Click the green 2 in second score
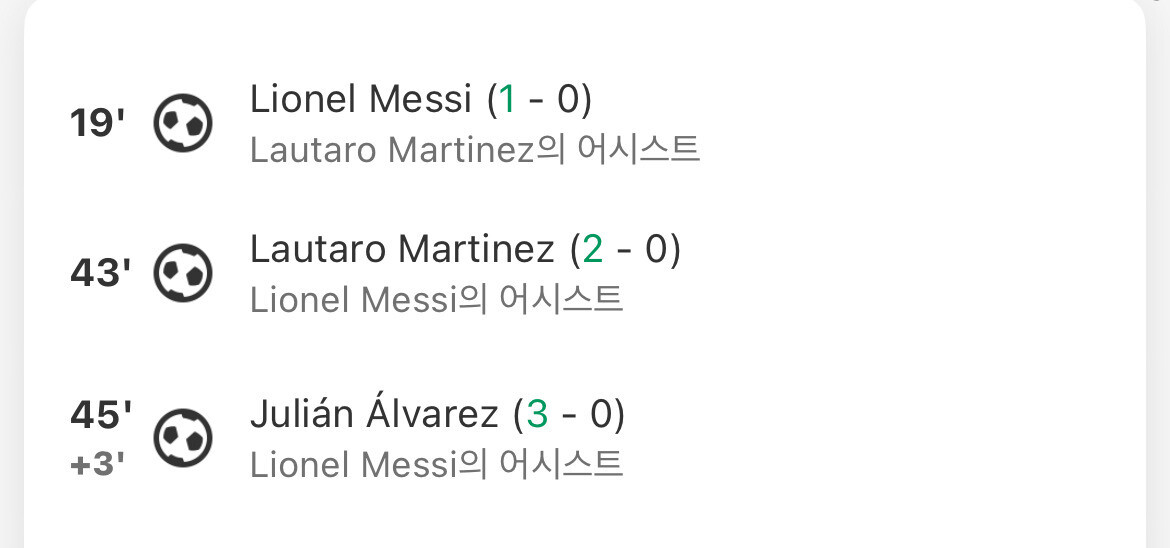This screenshot has height=548, width=1170. pos(592,249)
